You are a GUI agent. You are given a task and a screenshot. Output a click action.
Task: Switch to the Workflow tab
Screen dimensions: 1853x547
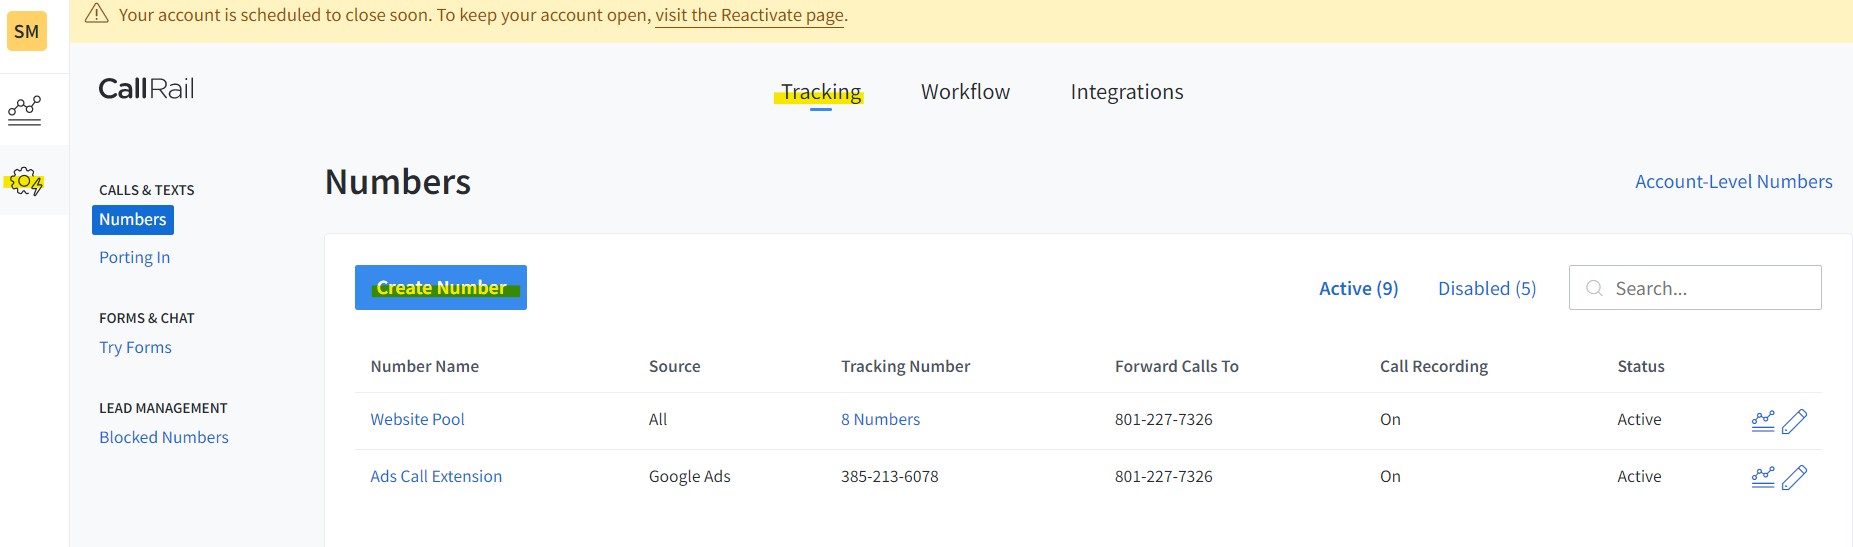[965, 92]
